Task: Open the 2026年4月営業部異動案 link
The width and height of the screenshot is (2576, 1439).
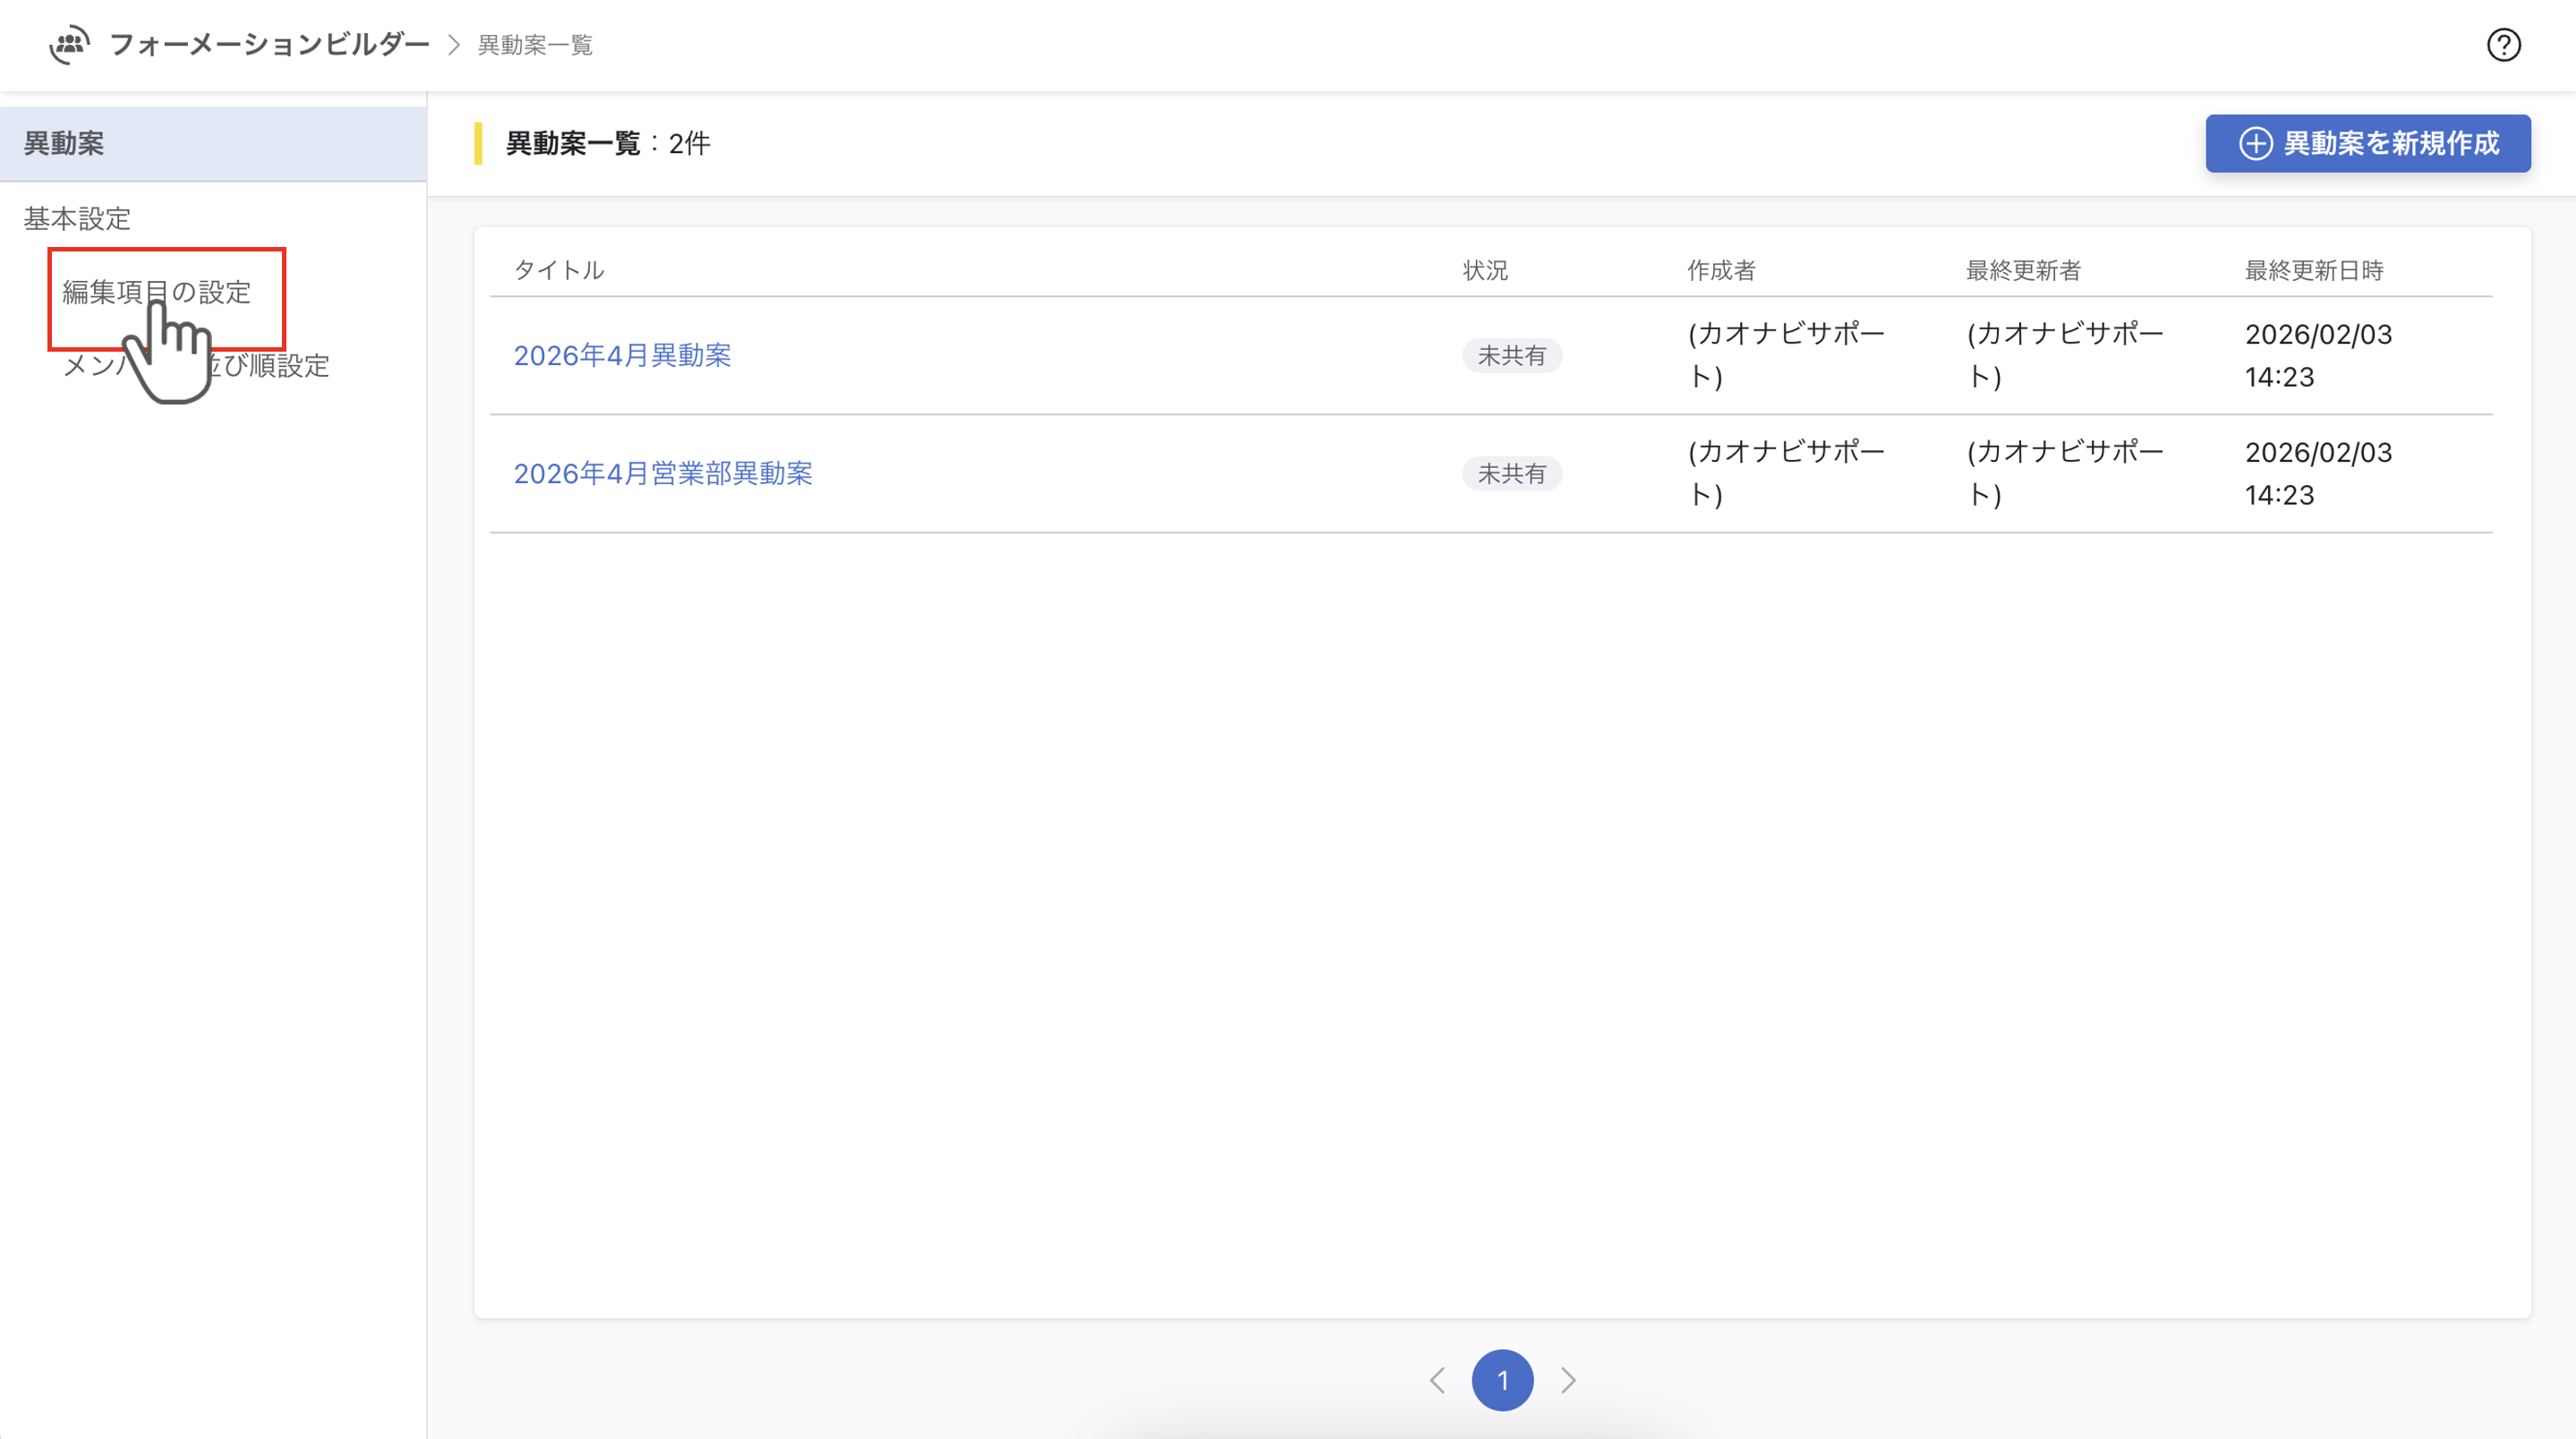Action: point(662,473)
